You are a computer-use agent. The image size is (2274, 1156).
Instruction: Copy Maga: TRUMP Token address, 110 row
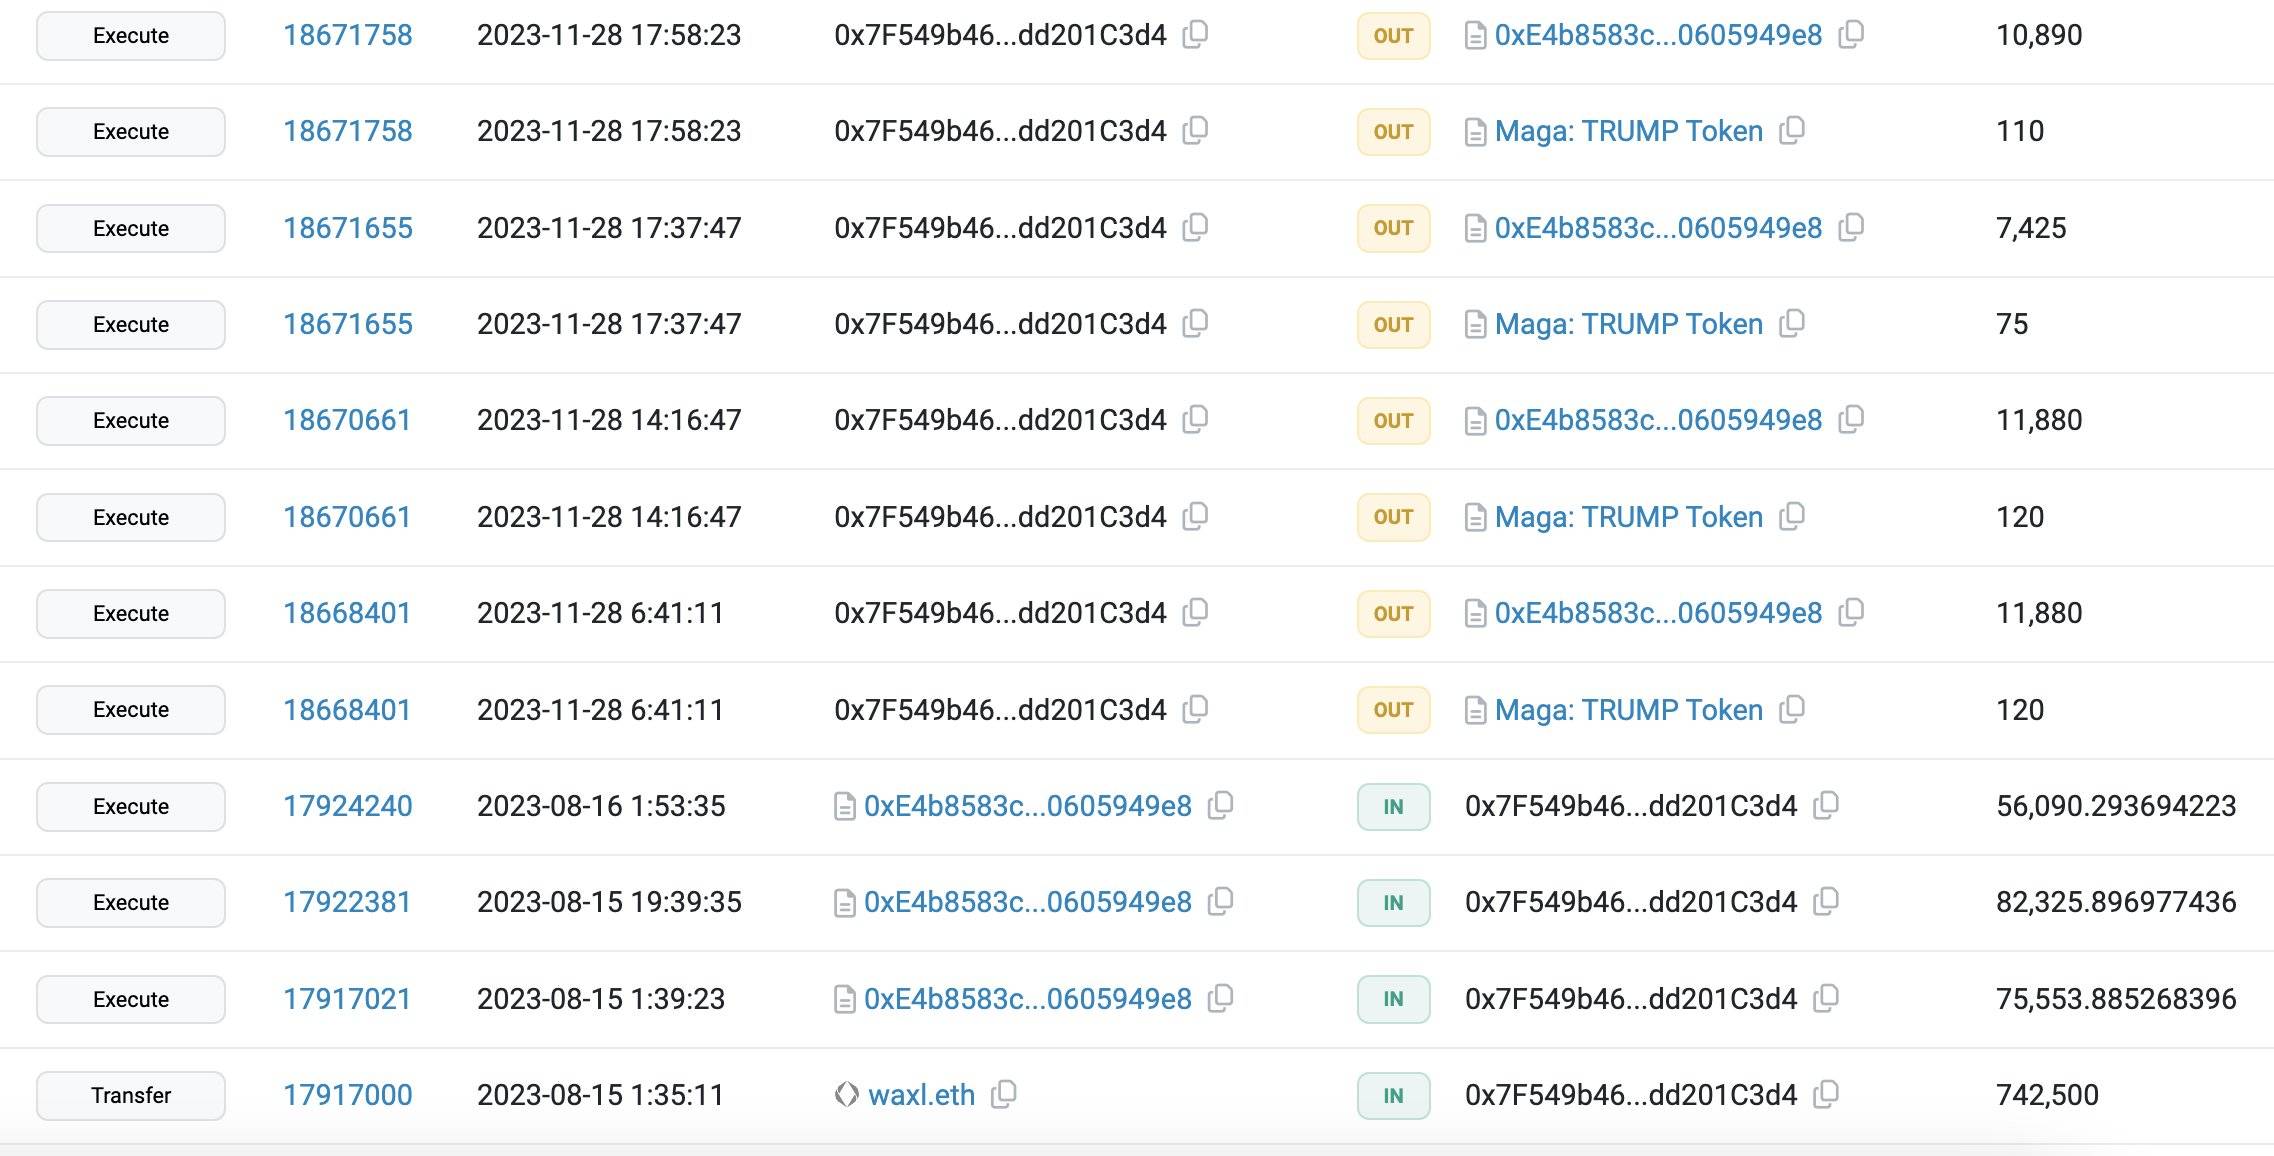coord(1792,131)
